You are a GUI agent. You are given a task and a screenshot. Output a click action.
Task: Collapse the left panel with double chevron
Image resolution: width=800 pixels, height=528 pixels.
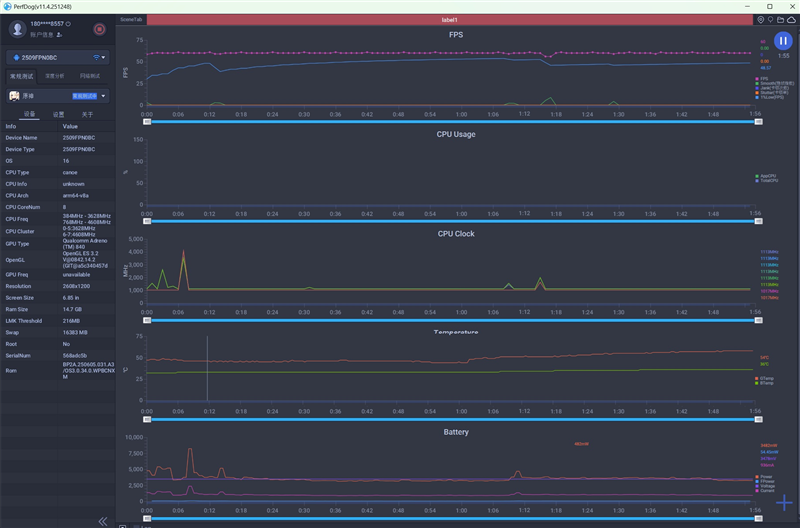[x=102, y=521]
